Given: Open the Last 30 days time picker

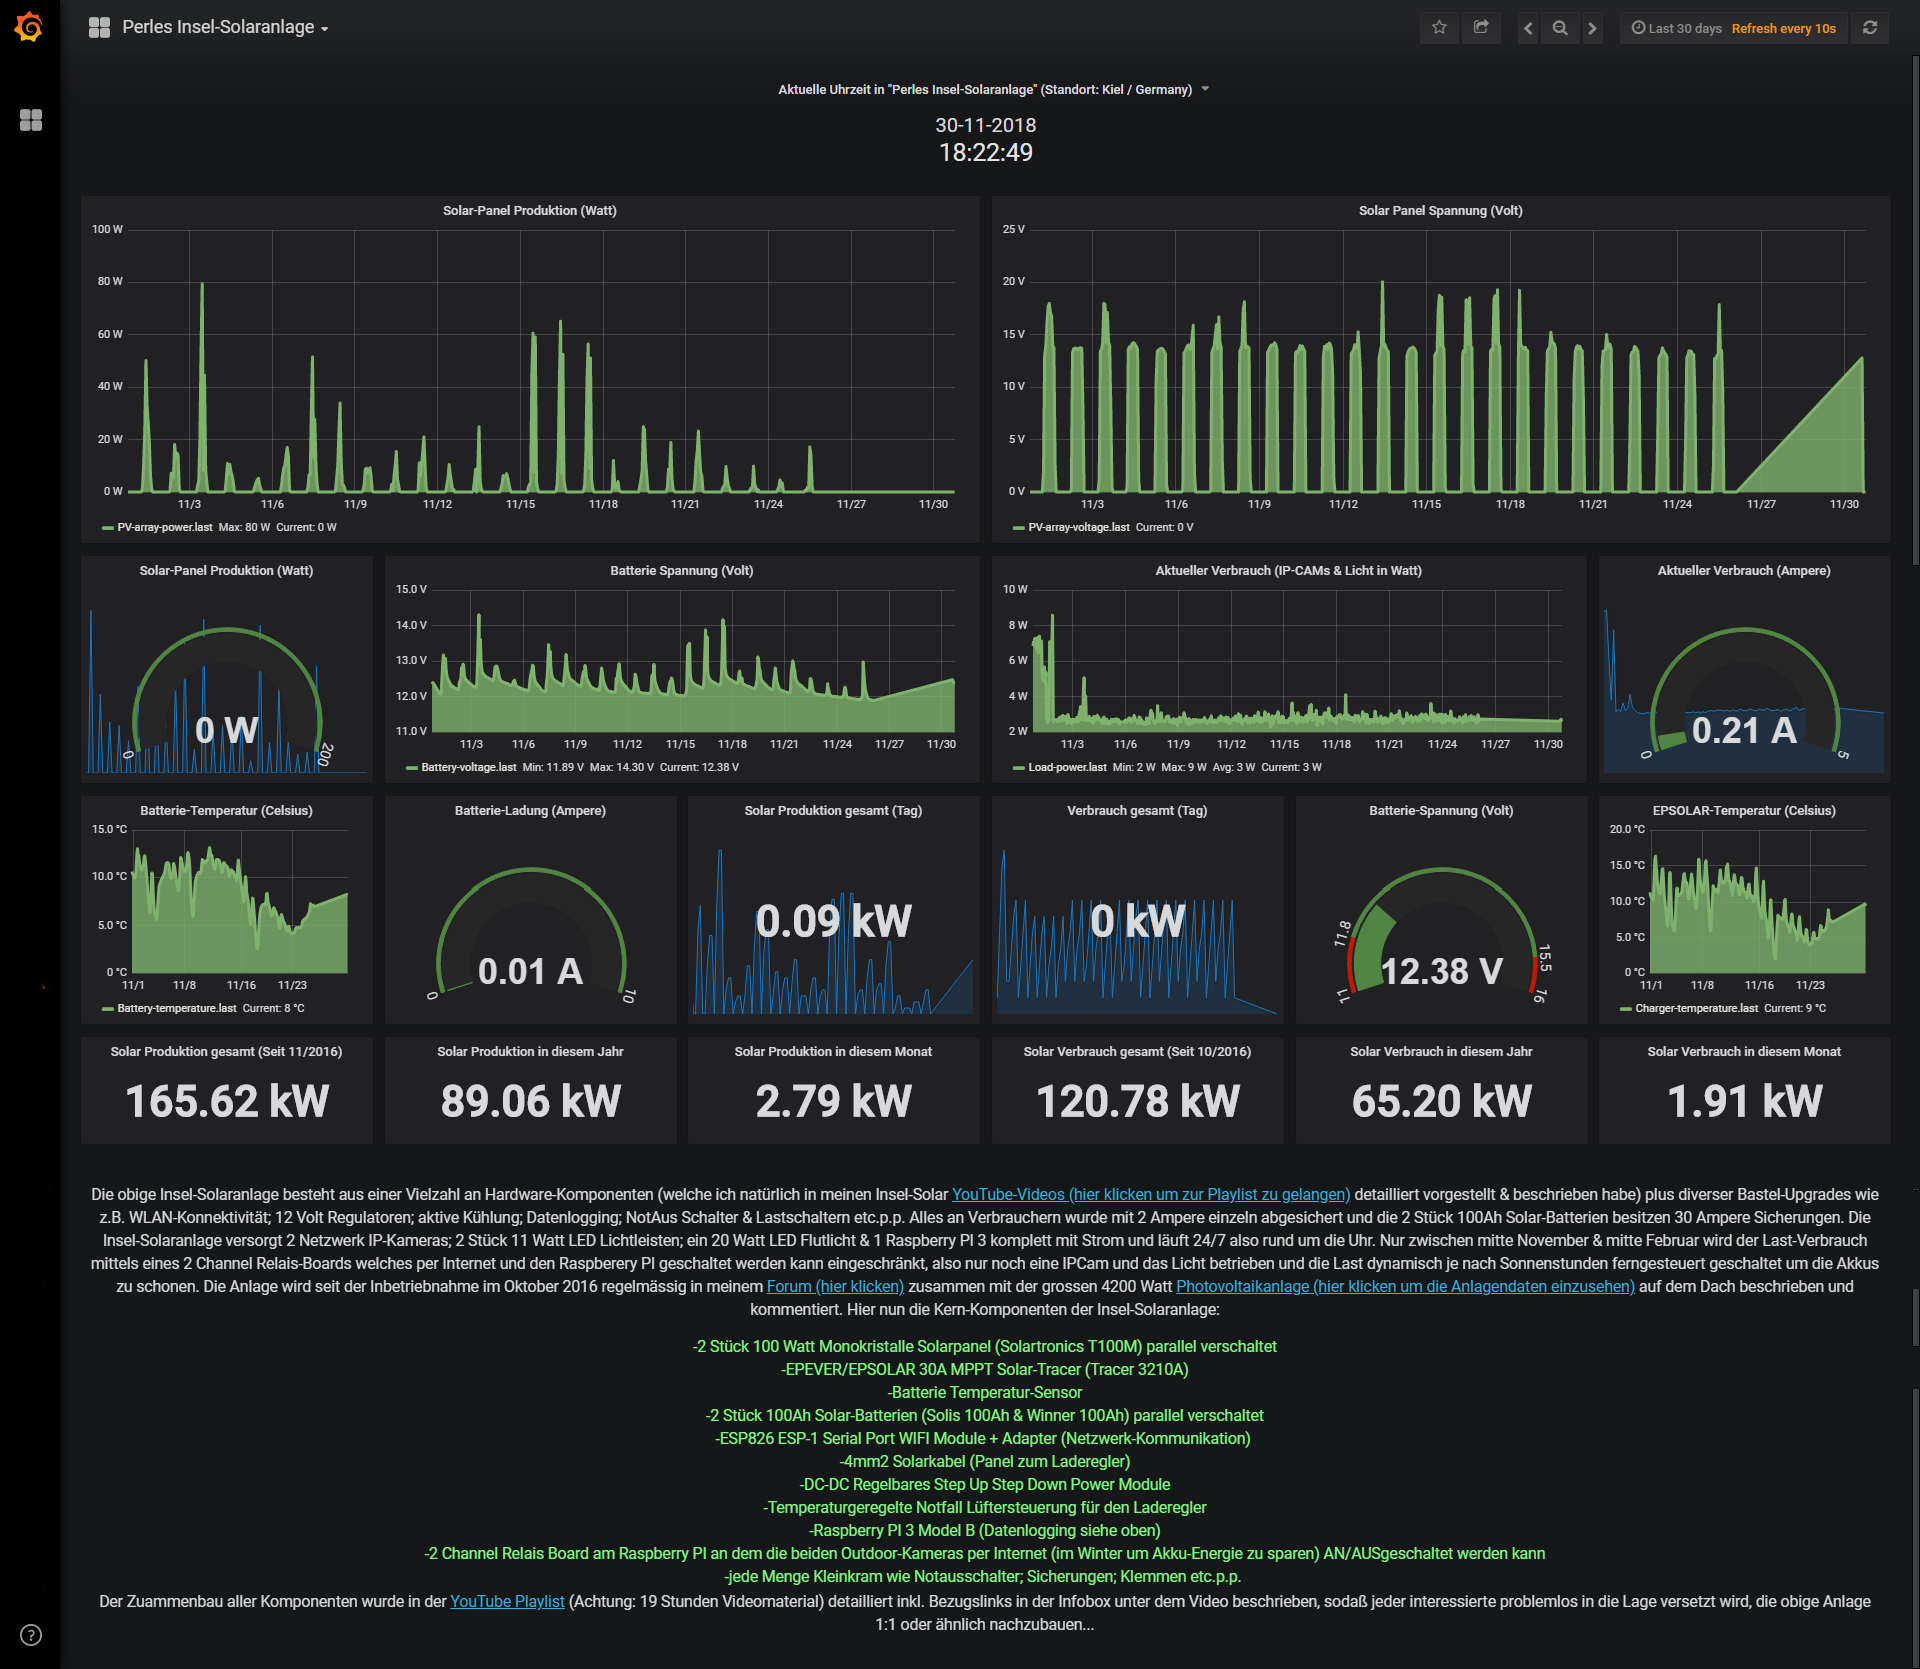Looking at the screenshot, I should click(x=1684, y=28).
